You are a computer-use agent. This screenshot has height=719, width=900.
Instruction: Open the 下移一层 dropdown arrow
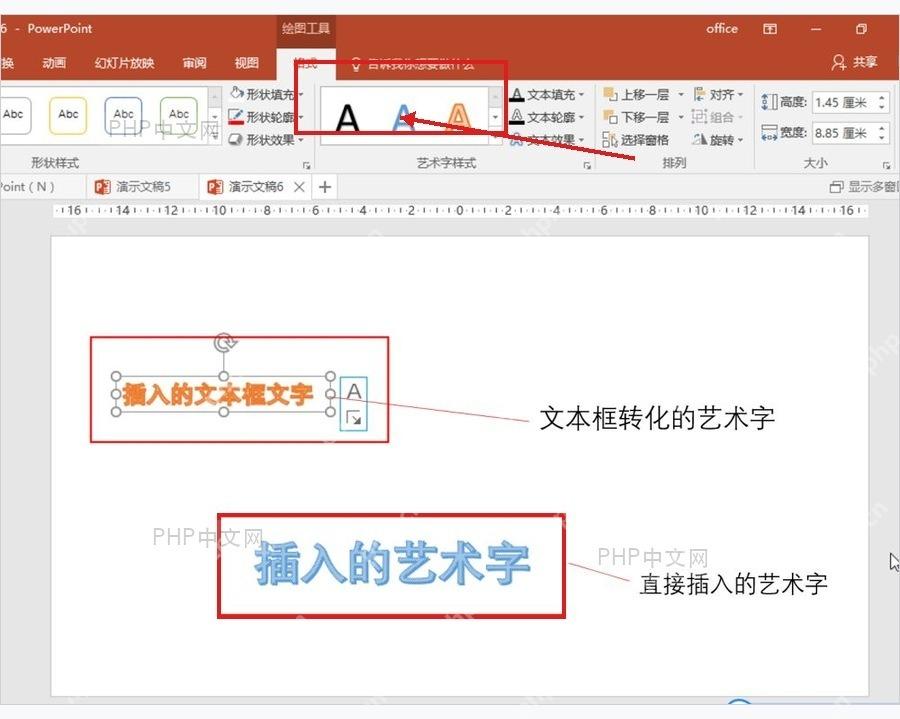tap(681, 117)
